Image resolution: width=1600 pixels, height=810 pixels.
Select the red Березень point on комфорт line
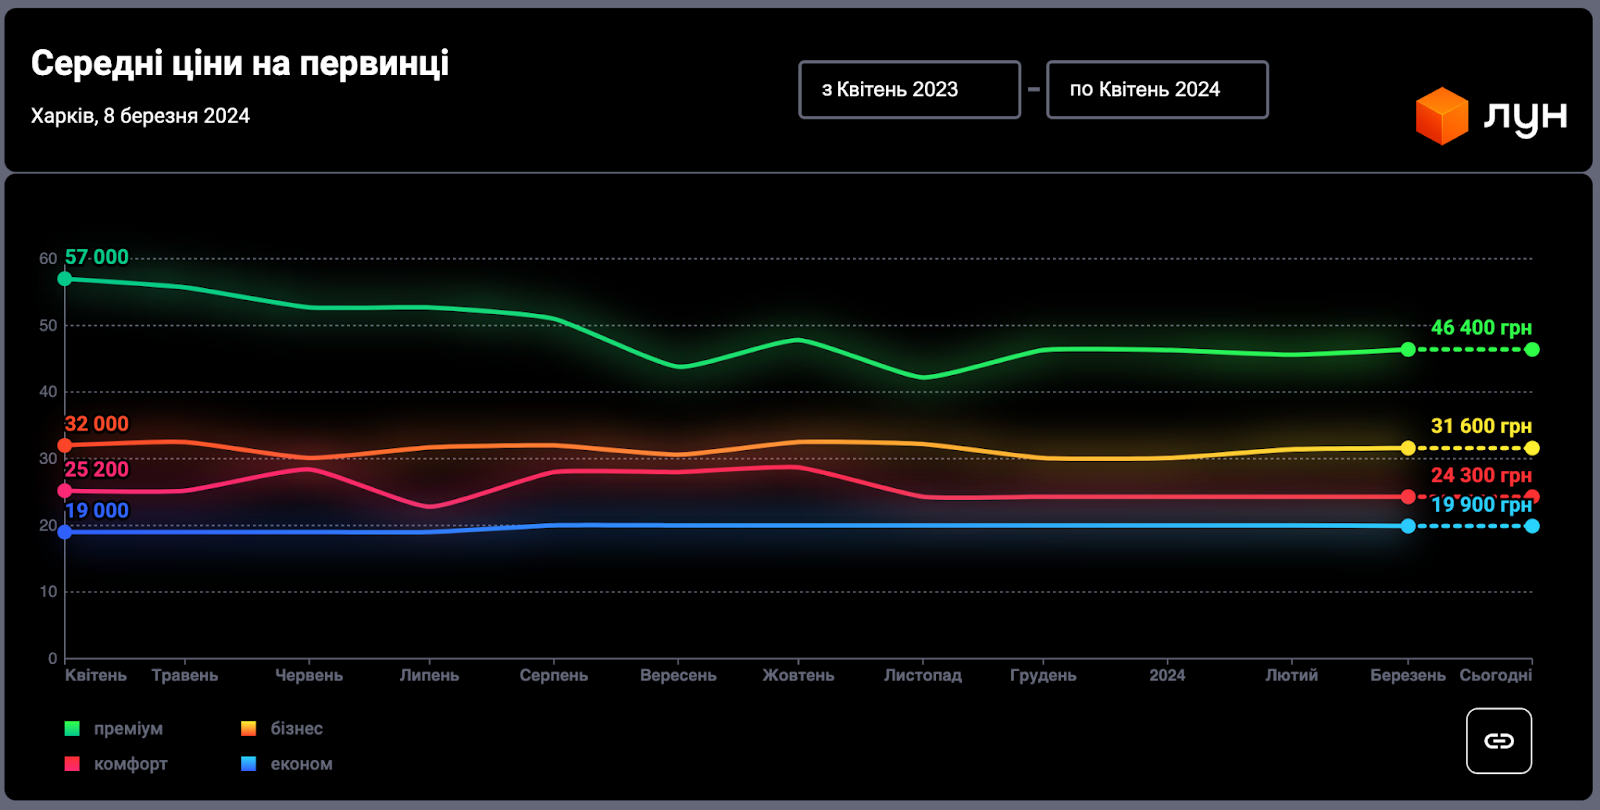coord(1408,497)
